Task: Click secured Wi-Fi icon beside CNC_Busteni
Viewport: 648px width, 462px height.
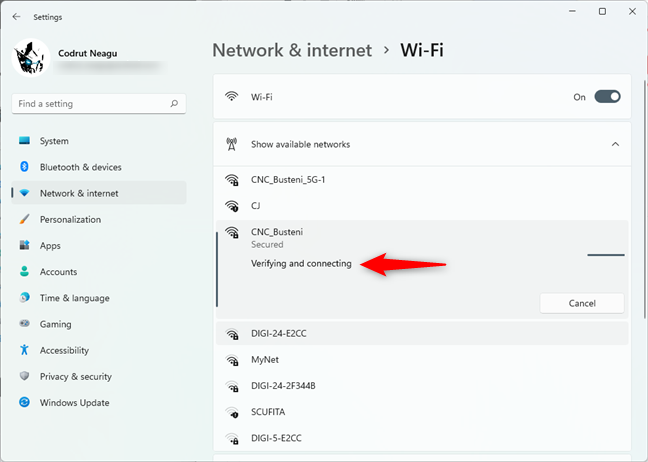Action: (x=232, y=232)
